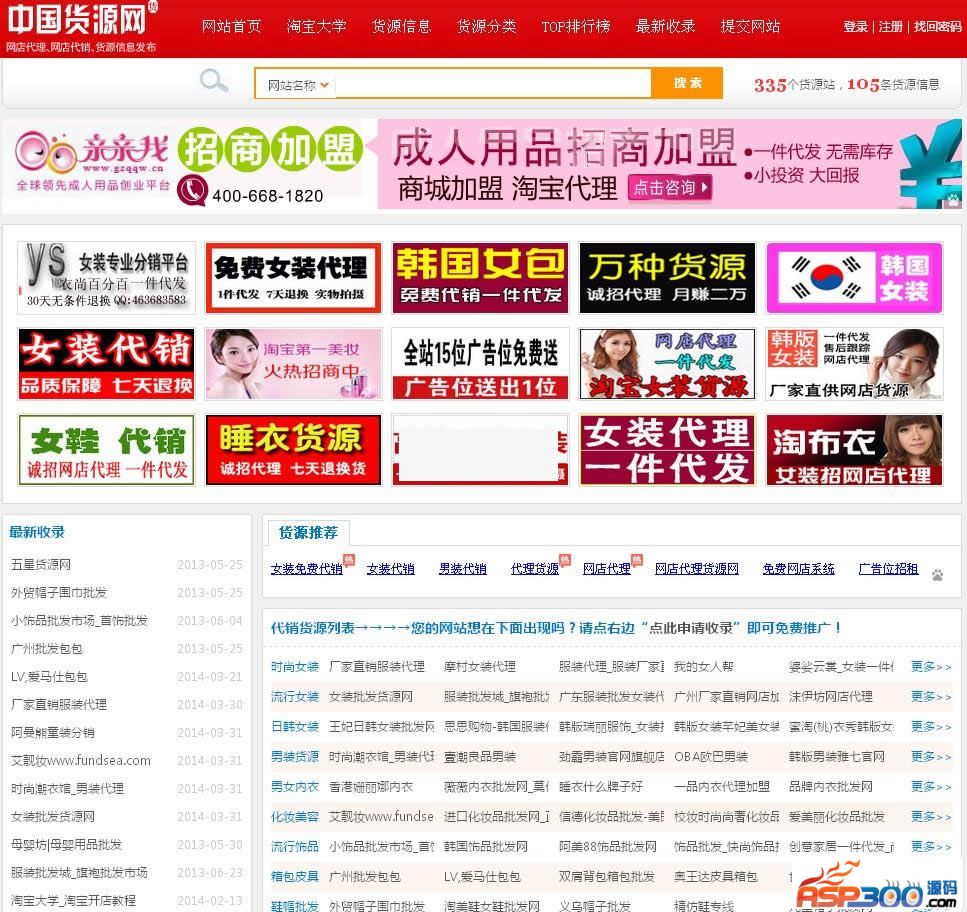Focus the search keyword input field
The width and height of the screenshot is (967, 912).
tap(493, 84)
